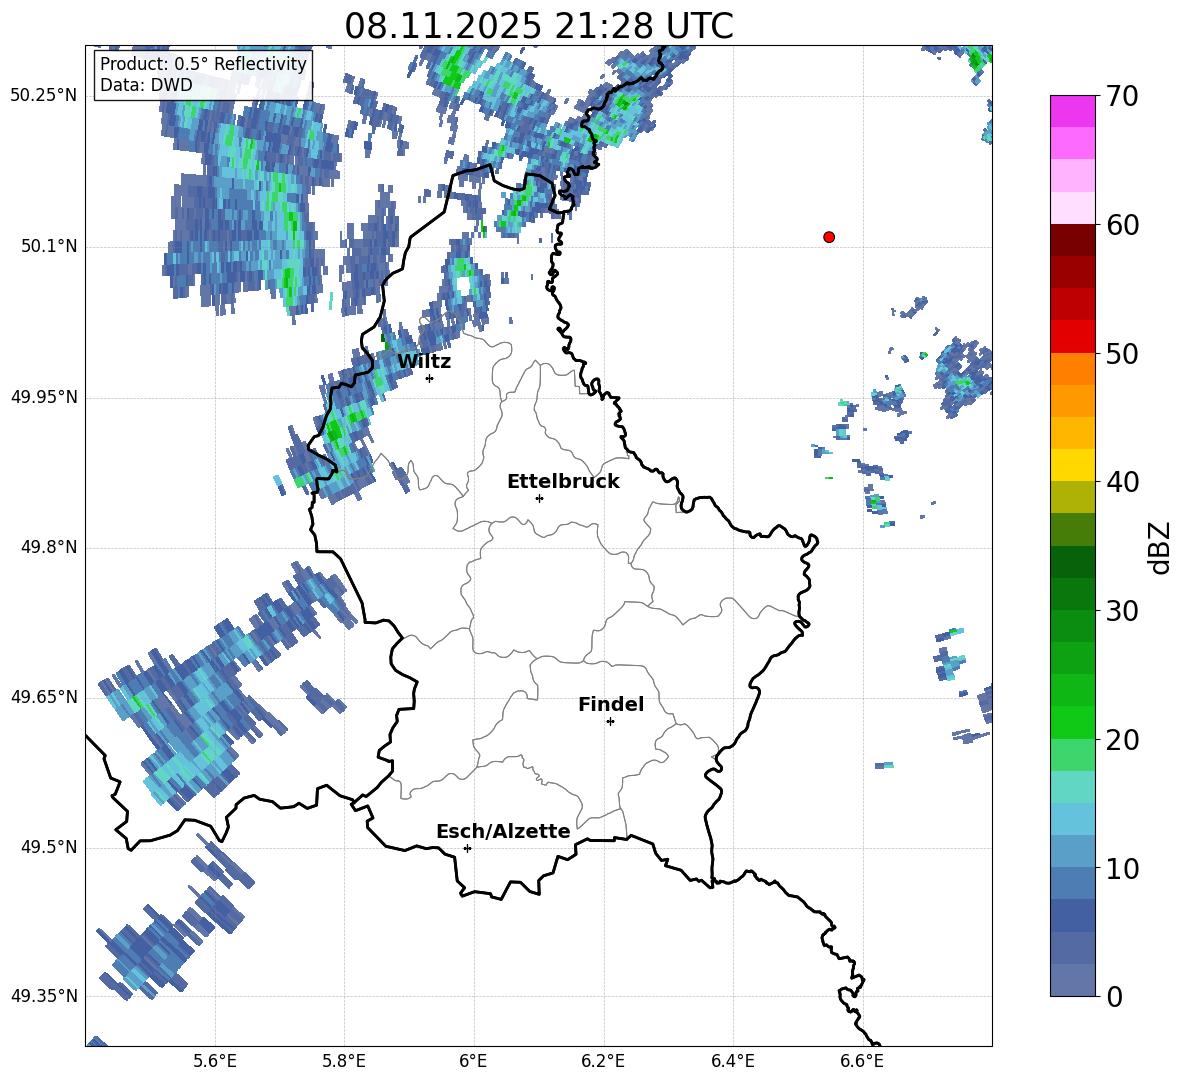Click the cross marker below Esch/Alzette

[x=467, y=848]
